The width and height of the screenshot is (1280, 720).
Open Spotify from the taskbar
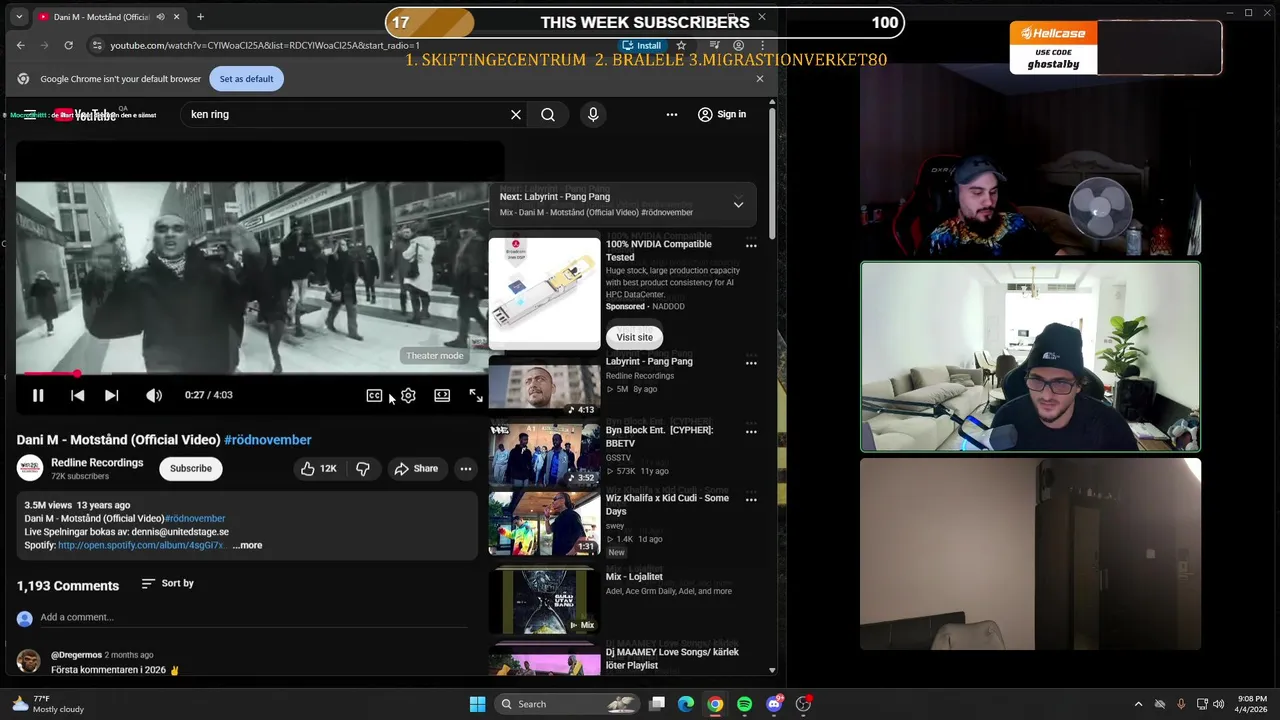(745, 704)
